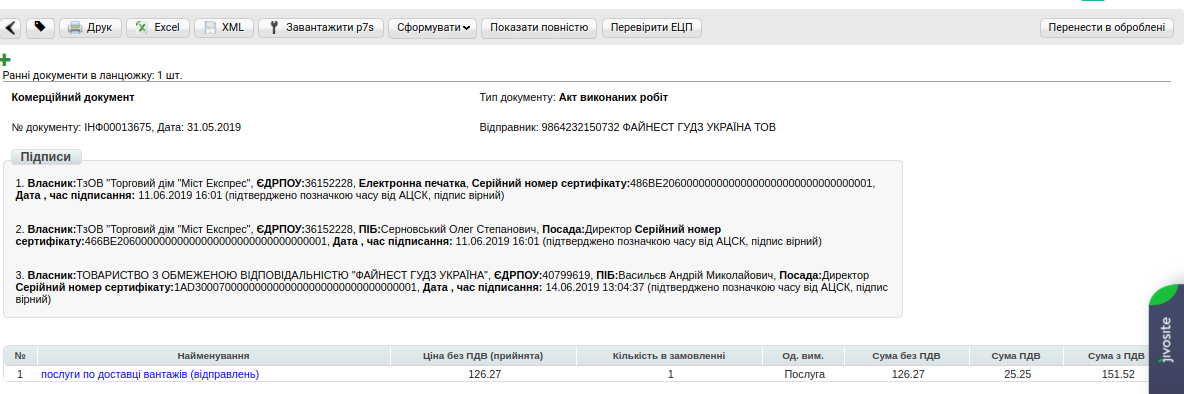This screenshot has width=1184, height=394.
Task: Verify signature with Перевірити ЕЦП
Action: (652, 28)
